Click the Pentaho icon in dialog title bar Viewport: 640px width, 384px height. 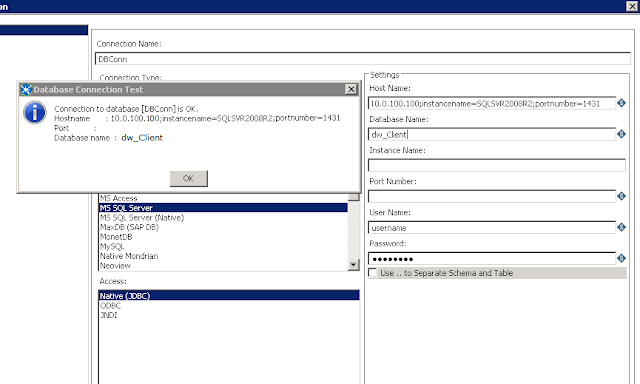[26, 89]
